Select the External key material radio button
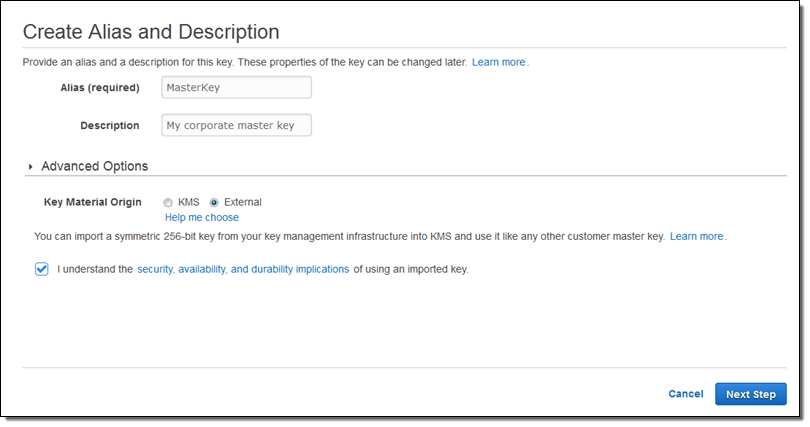 coord(214,202)
